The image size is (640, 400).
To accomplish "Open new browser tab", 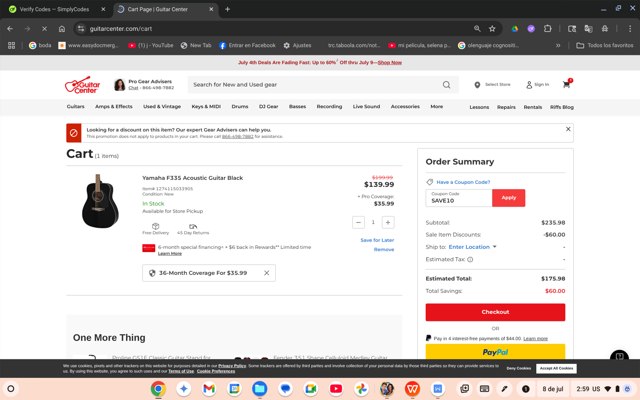I will (x=227, y=9).
